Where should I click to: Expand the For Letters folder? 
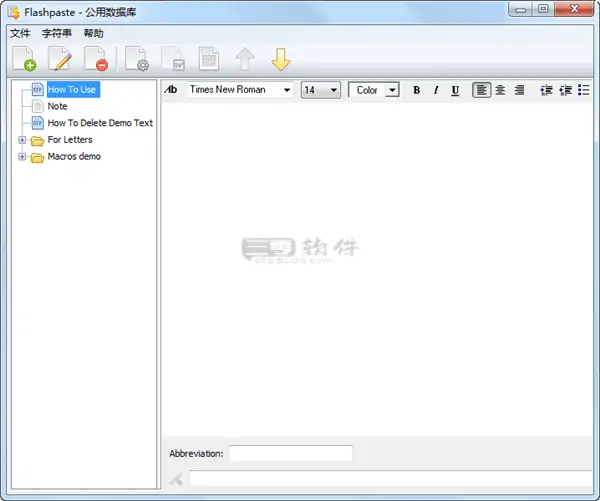click(x=22, y=140)
